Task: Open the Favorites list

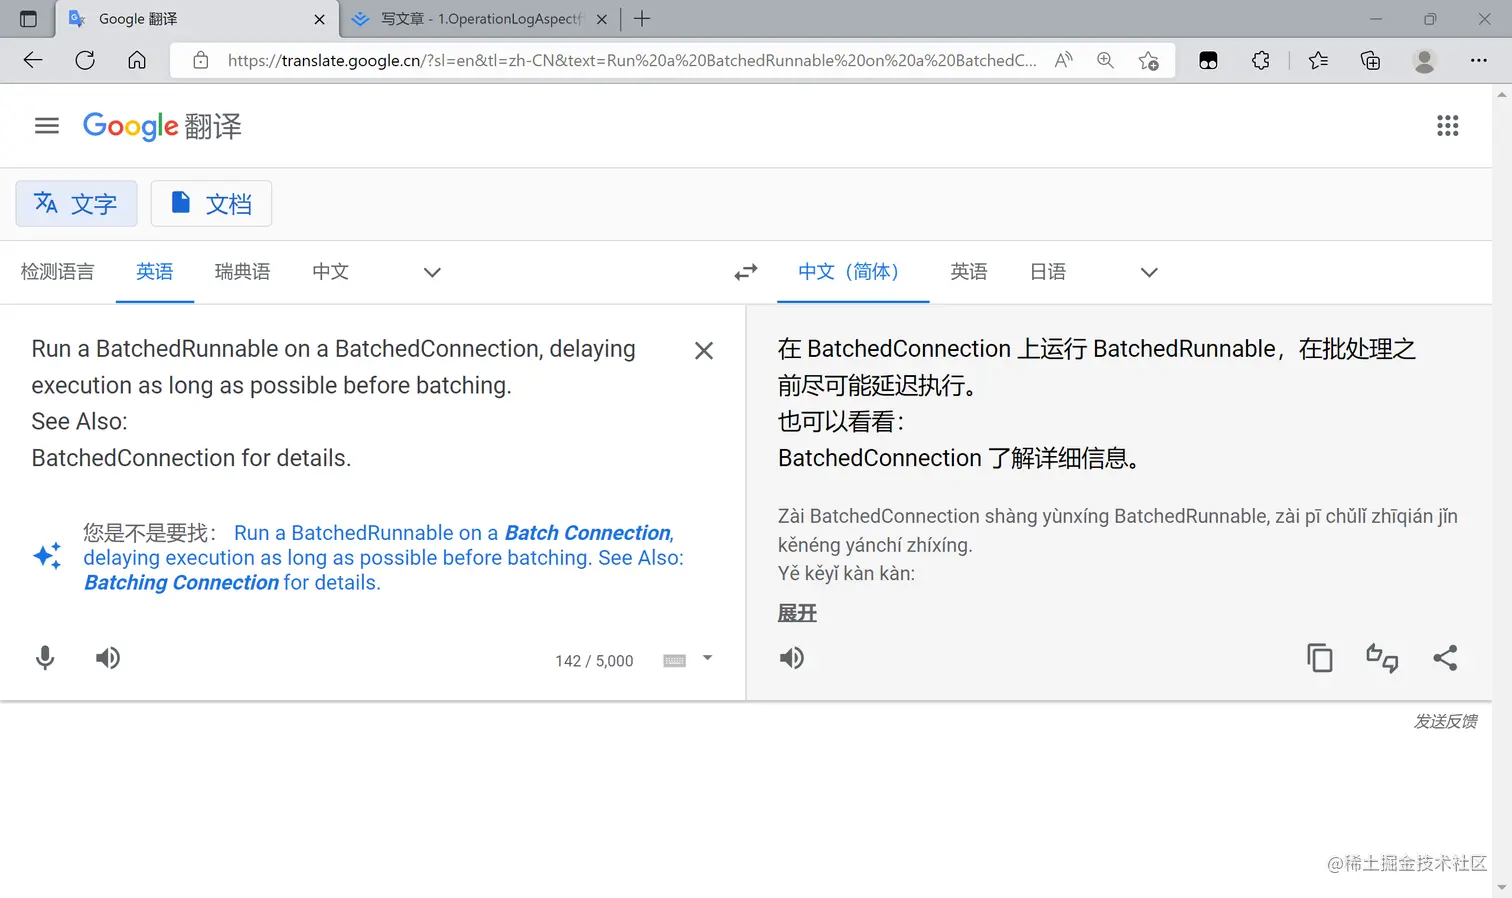Action: [1318, 60]
